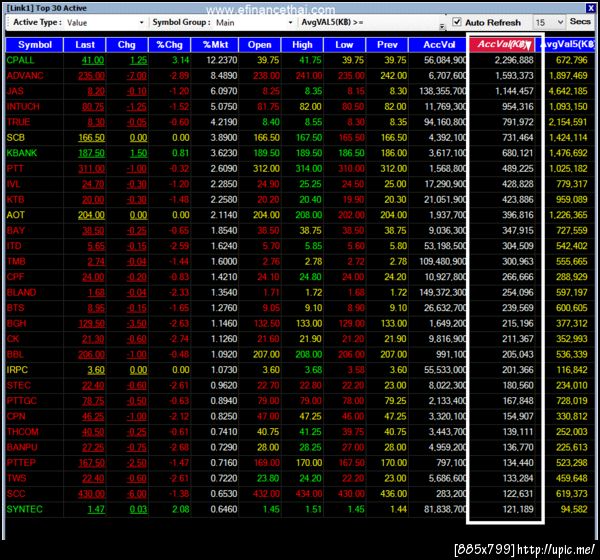The width and height of the screenshot is (600, 560).
Task: Sort by the Prev column header
Action: (387, 45)
